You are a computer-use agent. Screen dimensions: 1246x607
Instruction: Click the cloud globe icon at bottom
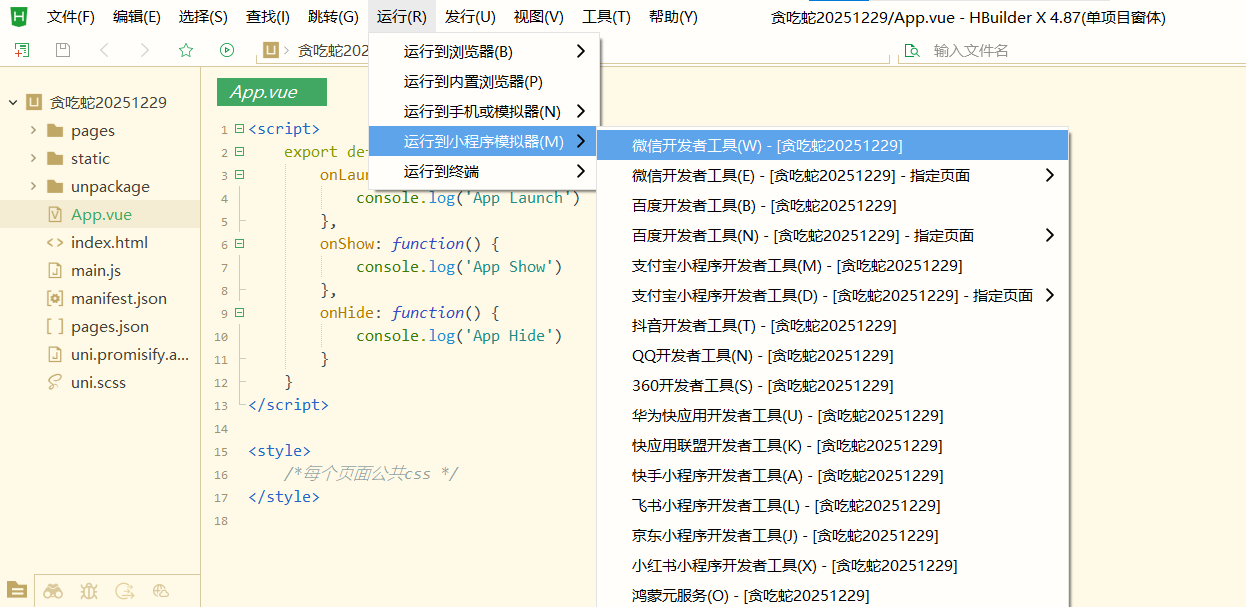pyautogui.click(x=161, y=591)
